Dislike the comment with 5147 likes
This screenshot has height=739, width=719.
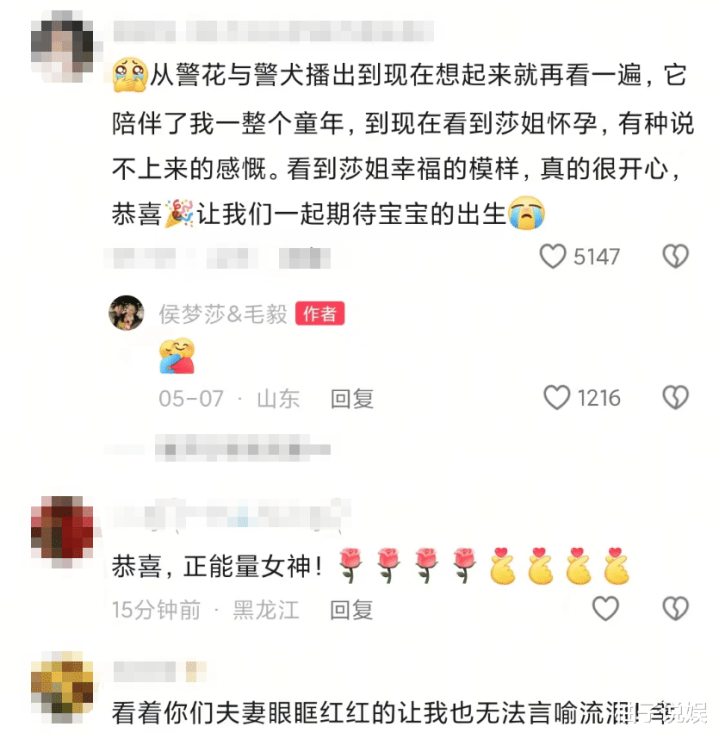(676, 256)
